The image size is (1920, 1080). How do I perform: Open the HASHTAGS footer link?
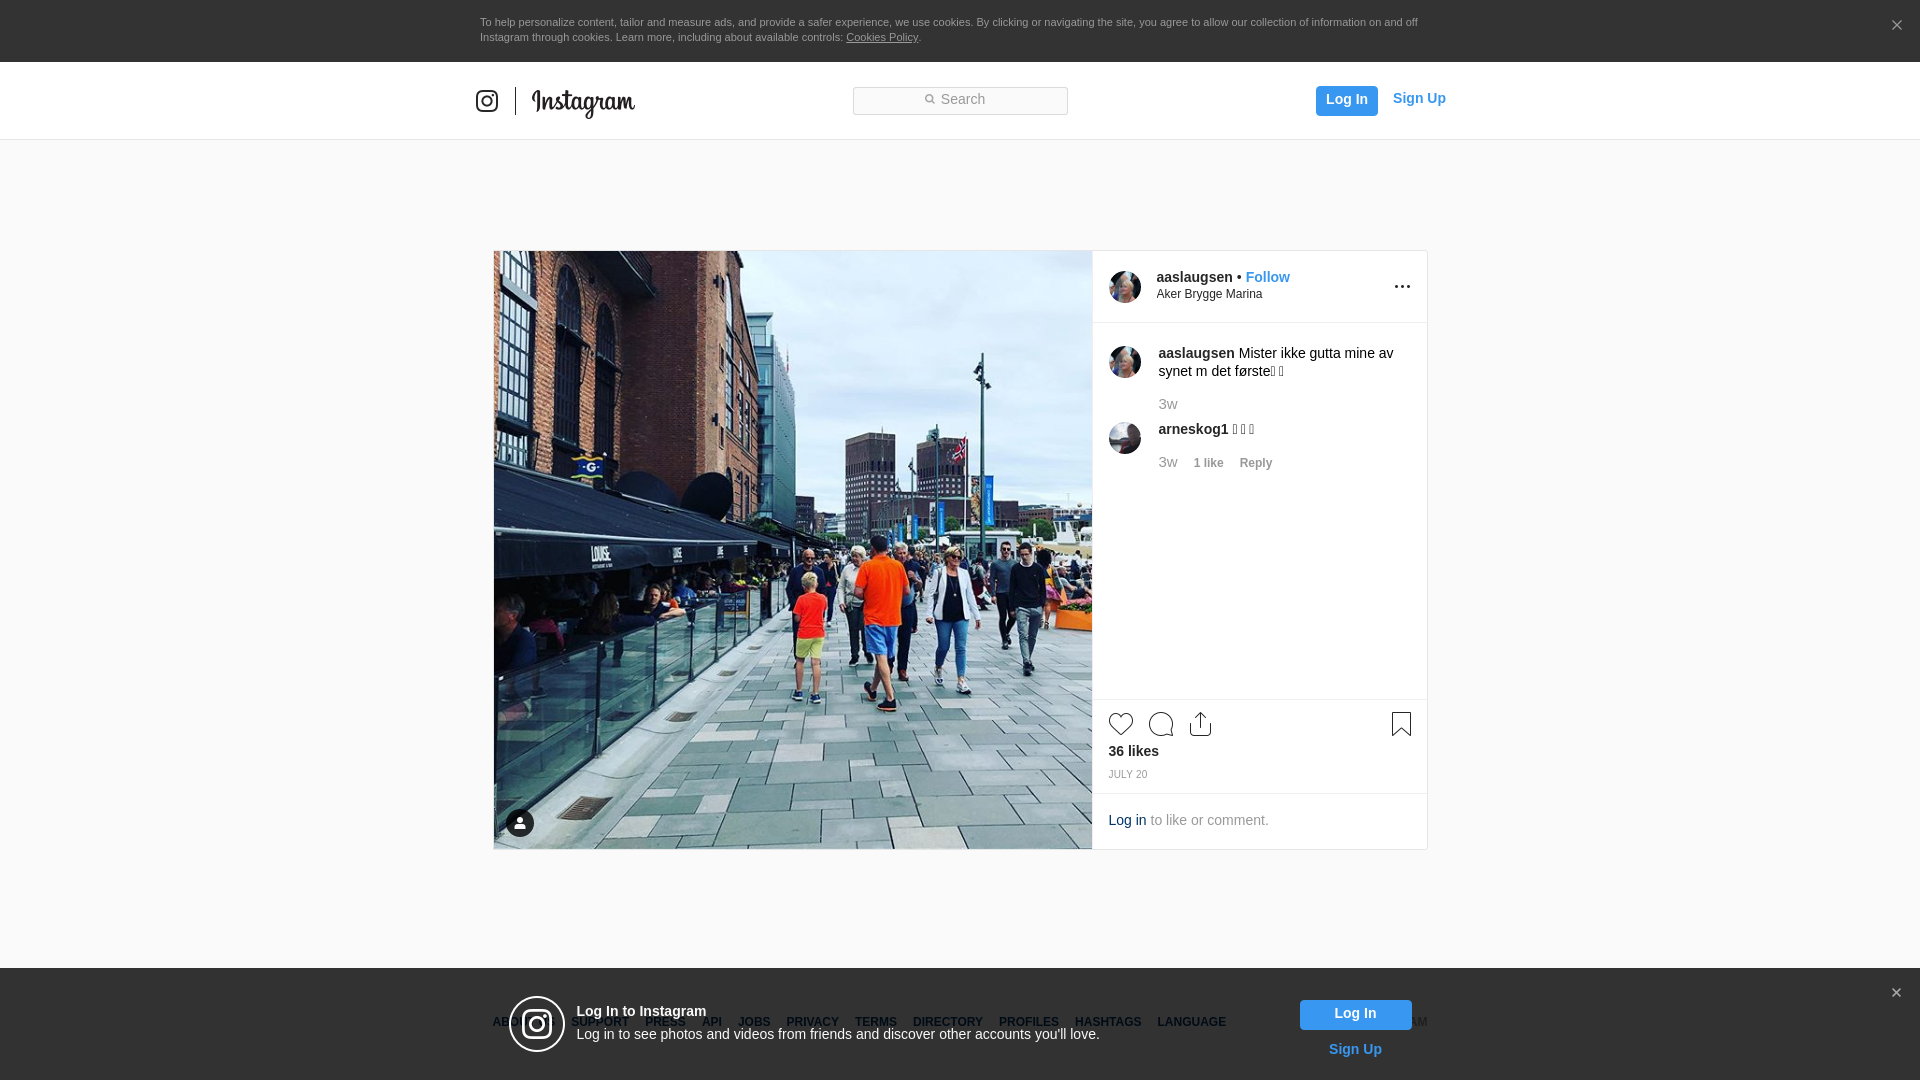tap(1108, 1022)
